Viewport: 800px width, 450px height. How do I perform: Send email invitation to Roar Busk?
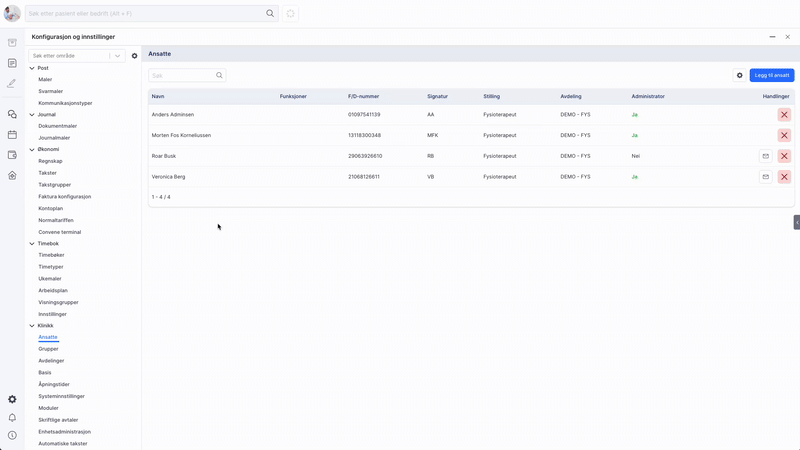(x=766, y=156)
